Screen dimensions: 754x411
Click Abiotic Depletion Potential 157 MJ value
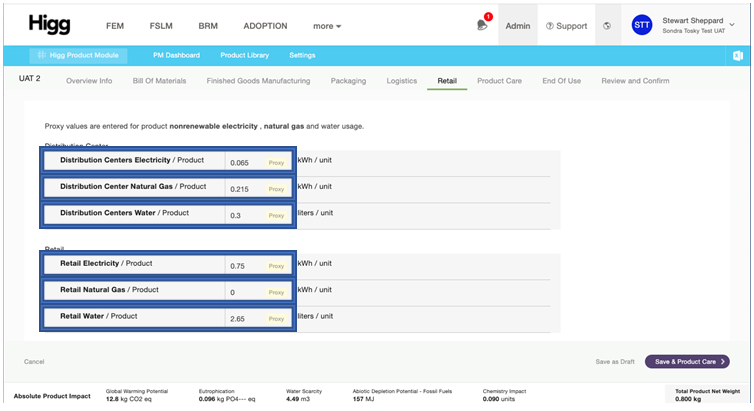pyautogui.click(x=363, y=399)
